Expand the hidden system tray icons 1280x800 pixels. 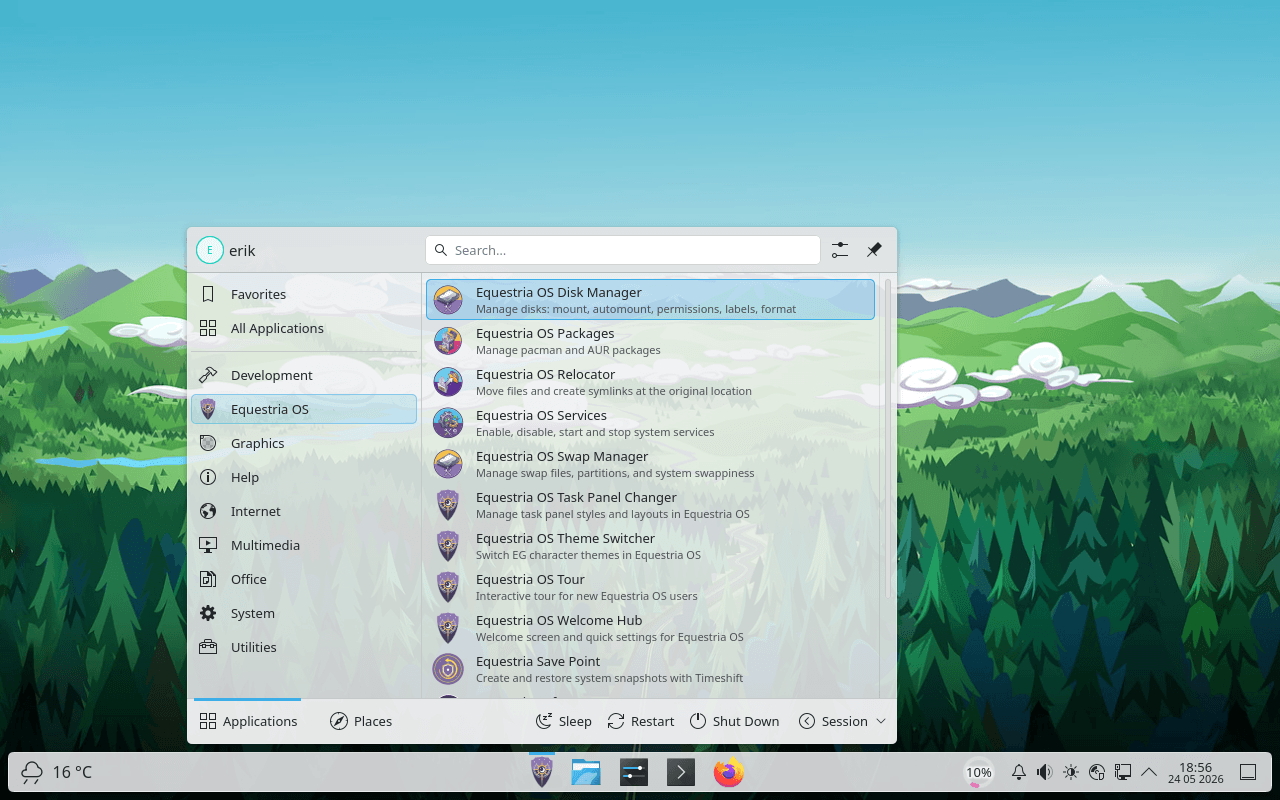pyautogui.click(x=1149, y=772)
